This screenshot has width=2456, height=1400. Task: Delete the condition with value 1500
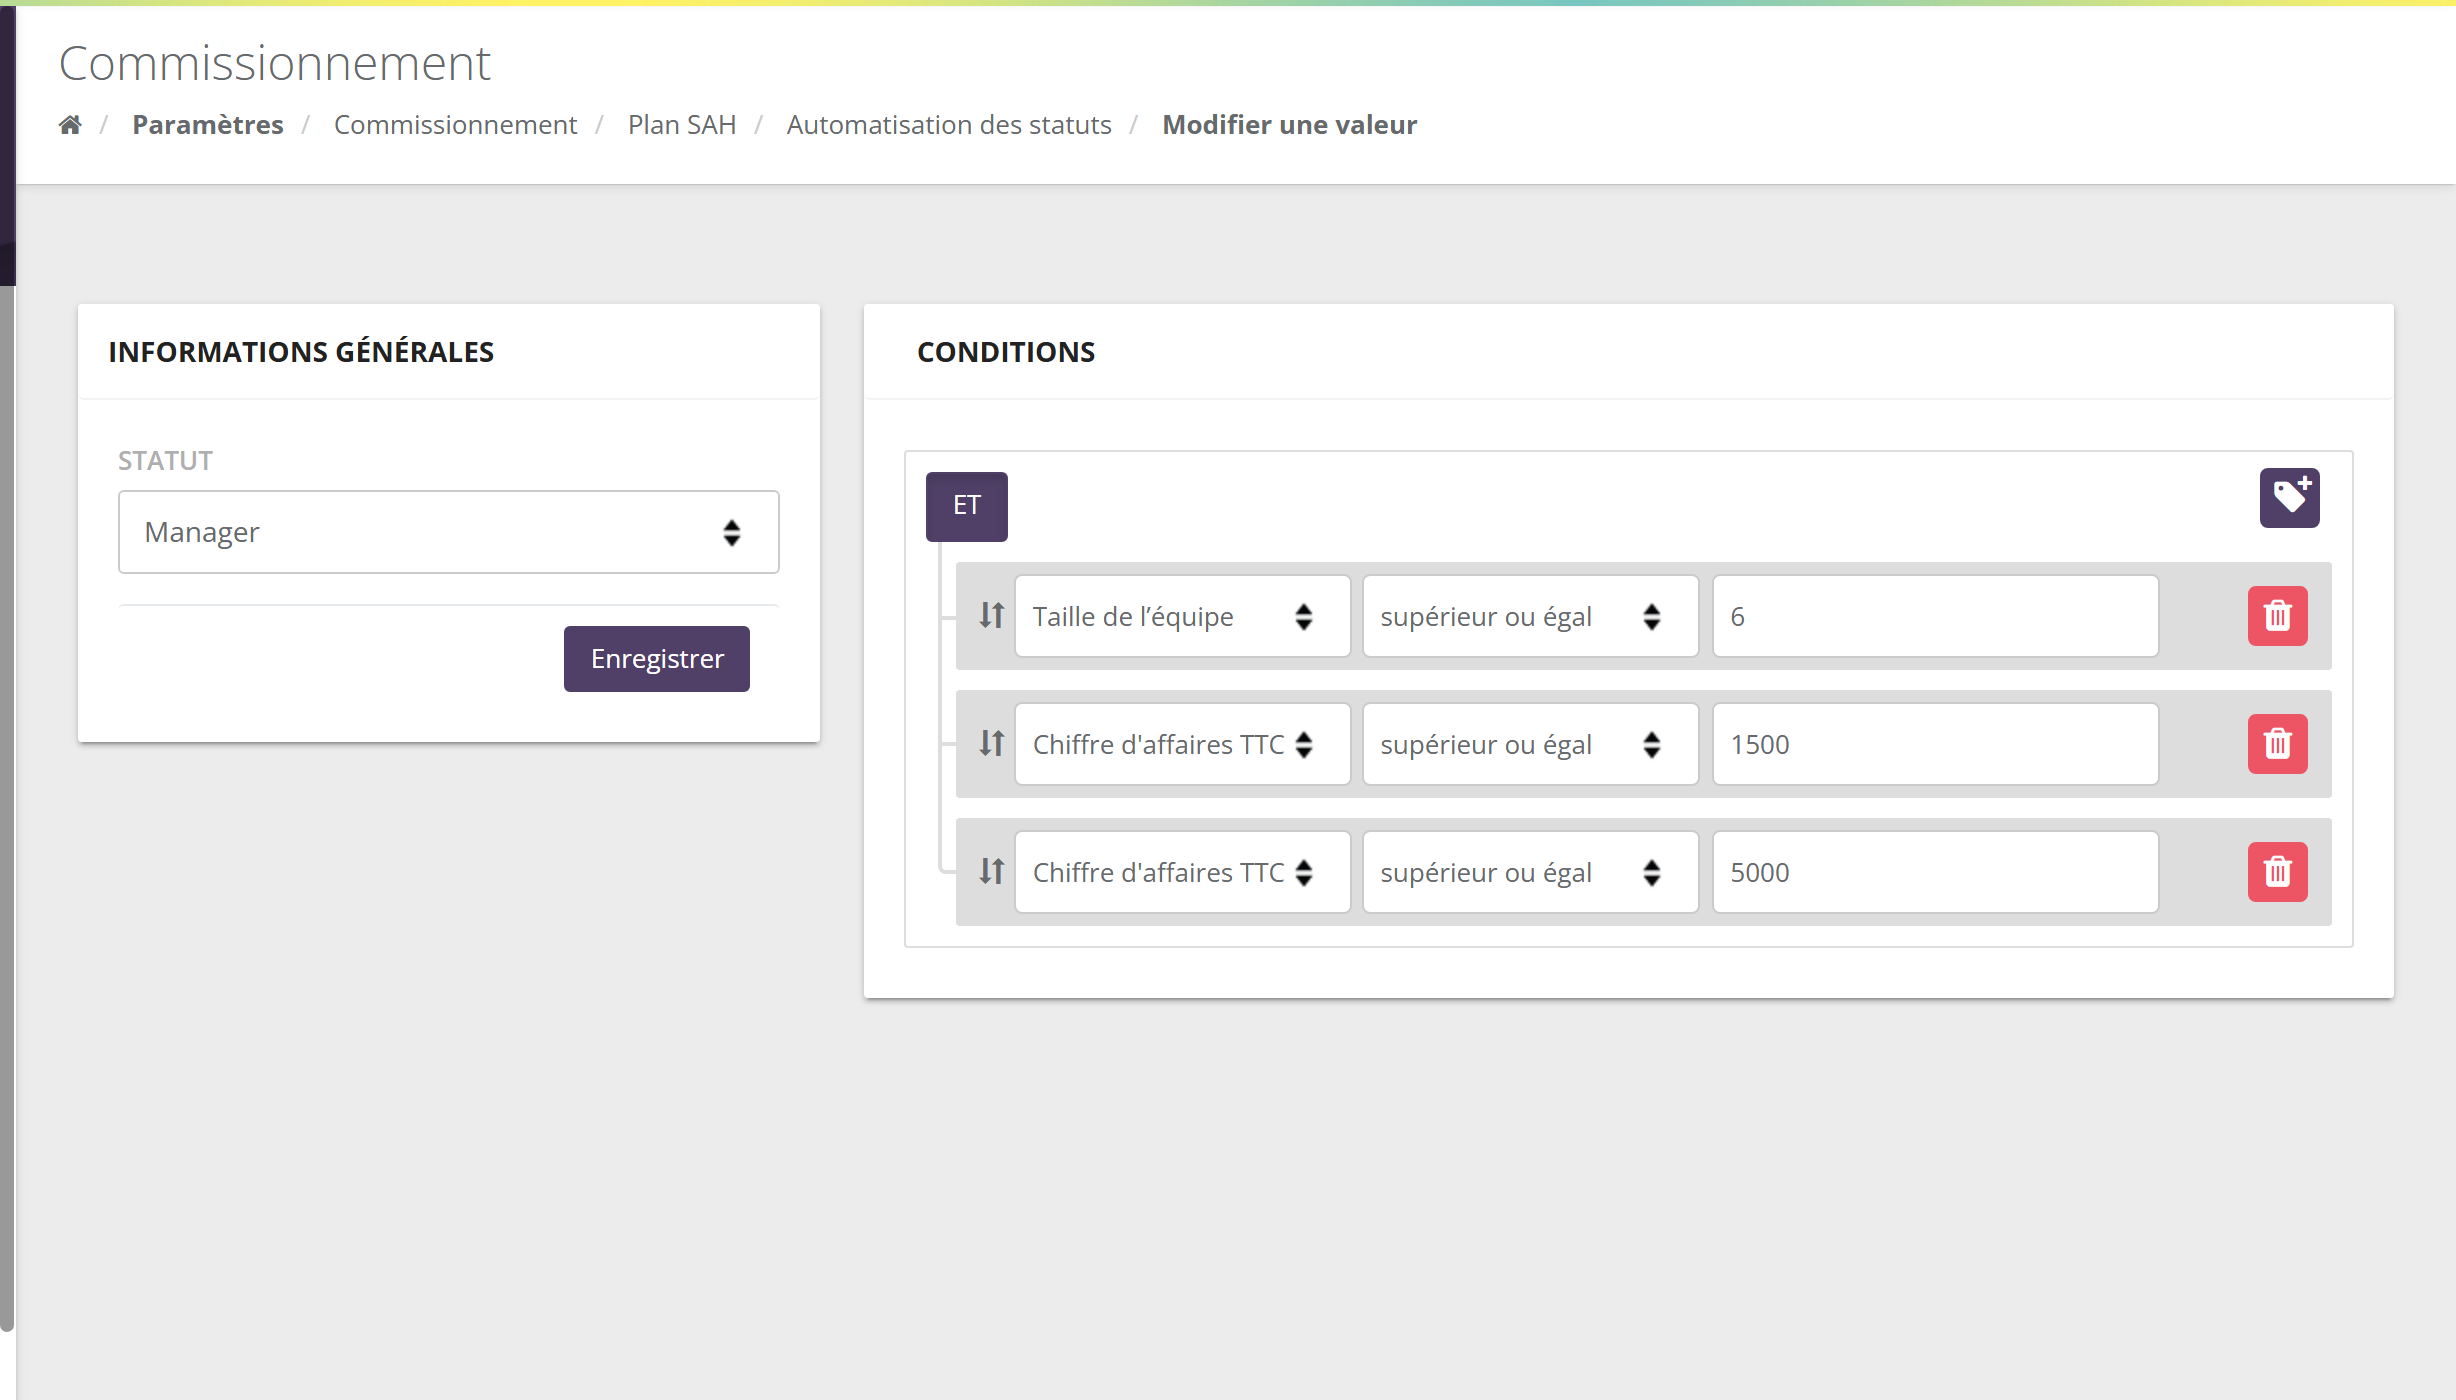[x=2277, y=744]
